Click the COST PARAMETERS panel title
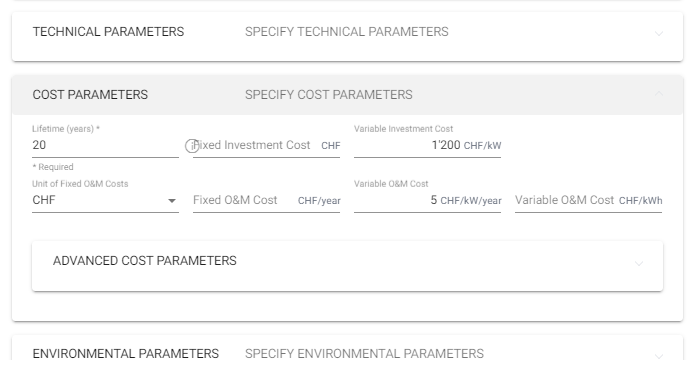This screenshot has height=370, width=696. [90, 95]
